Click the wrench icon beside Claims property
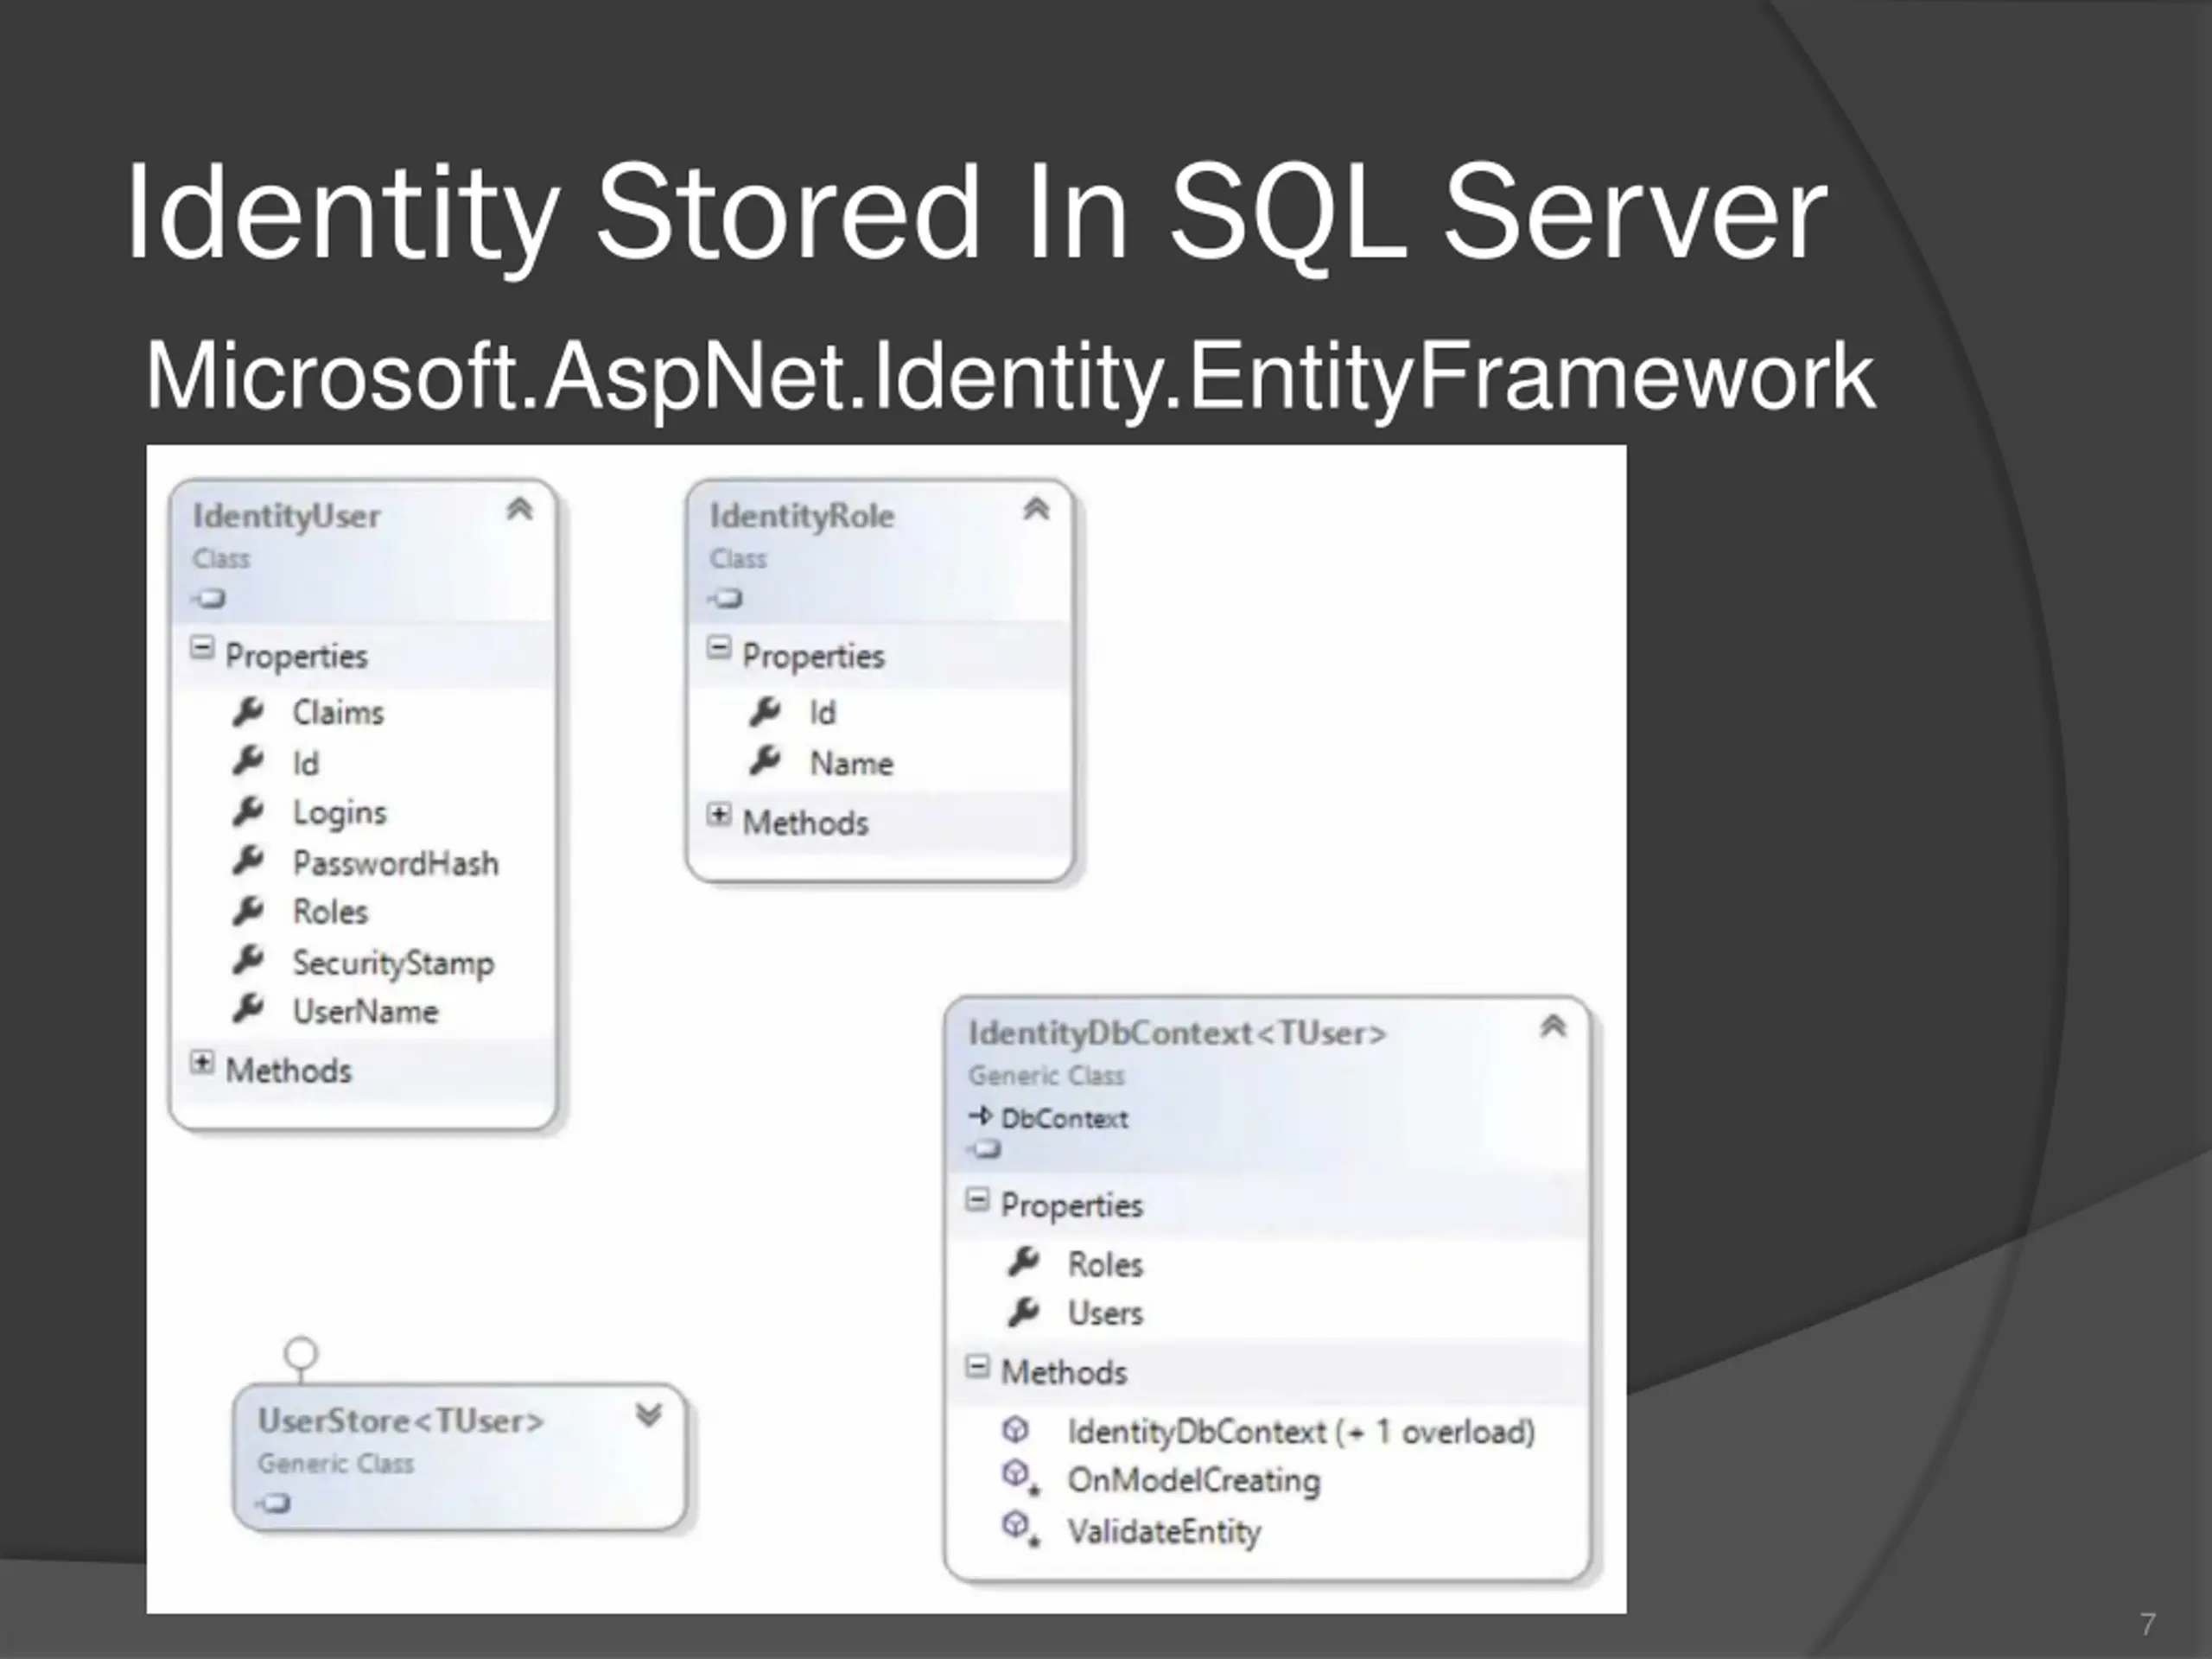 pyautogui.click(x=247, y=712)
